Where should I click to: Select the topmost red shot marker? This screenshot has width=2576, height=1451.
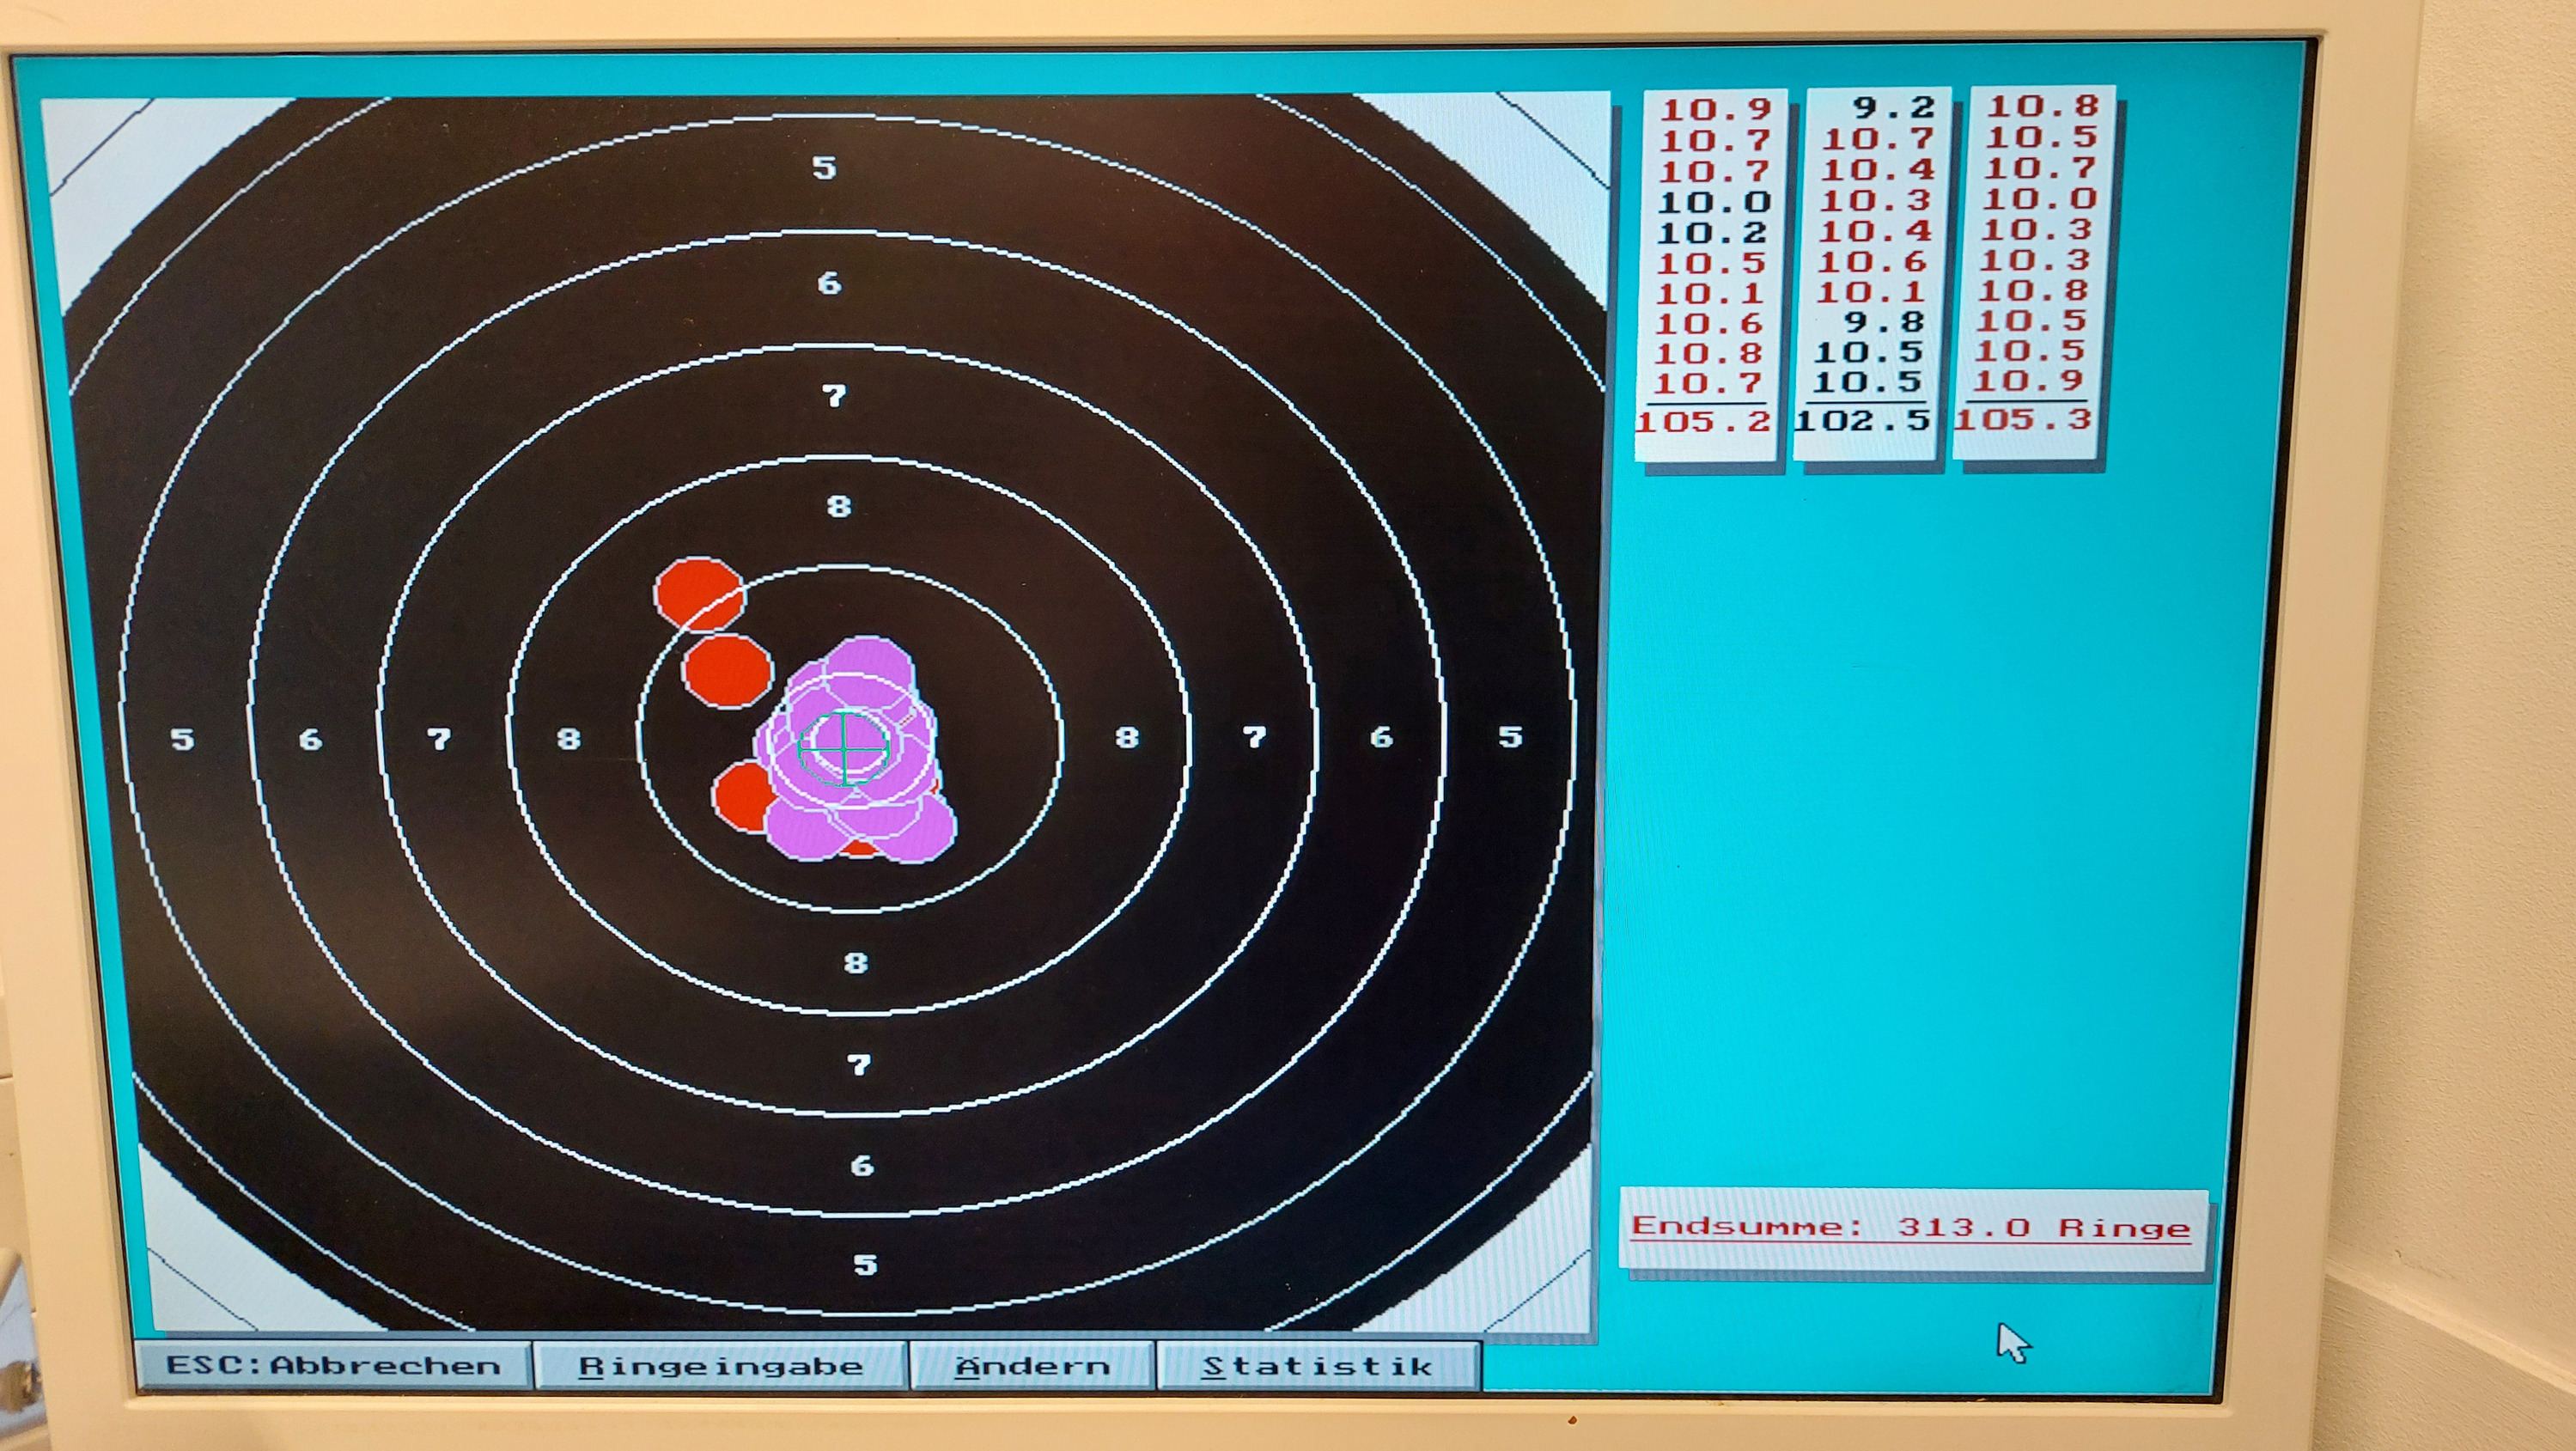click(x=698, y=592)
